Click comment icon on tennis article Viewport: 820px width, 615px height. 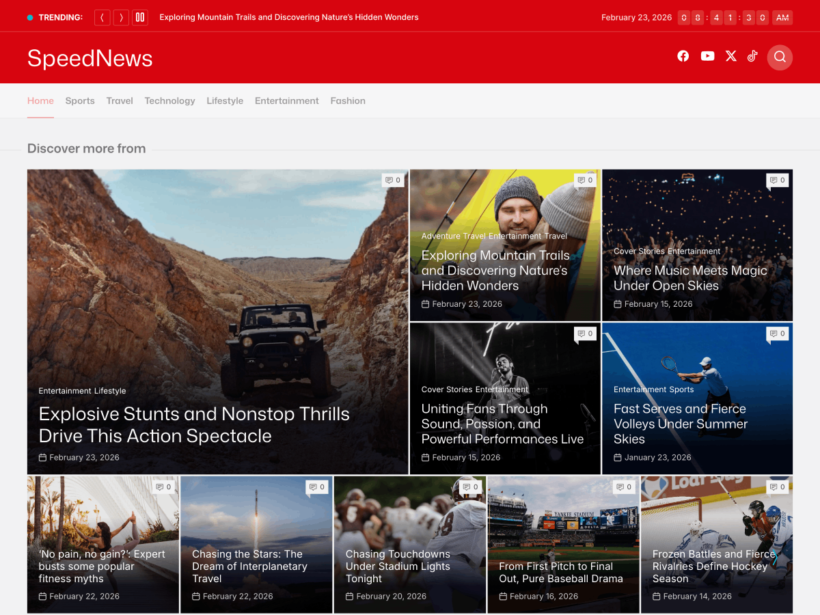(x=778, y=334)
